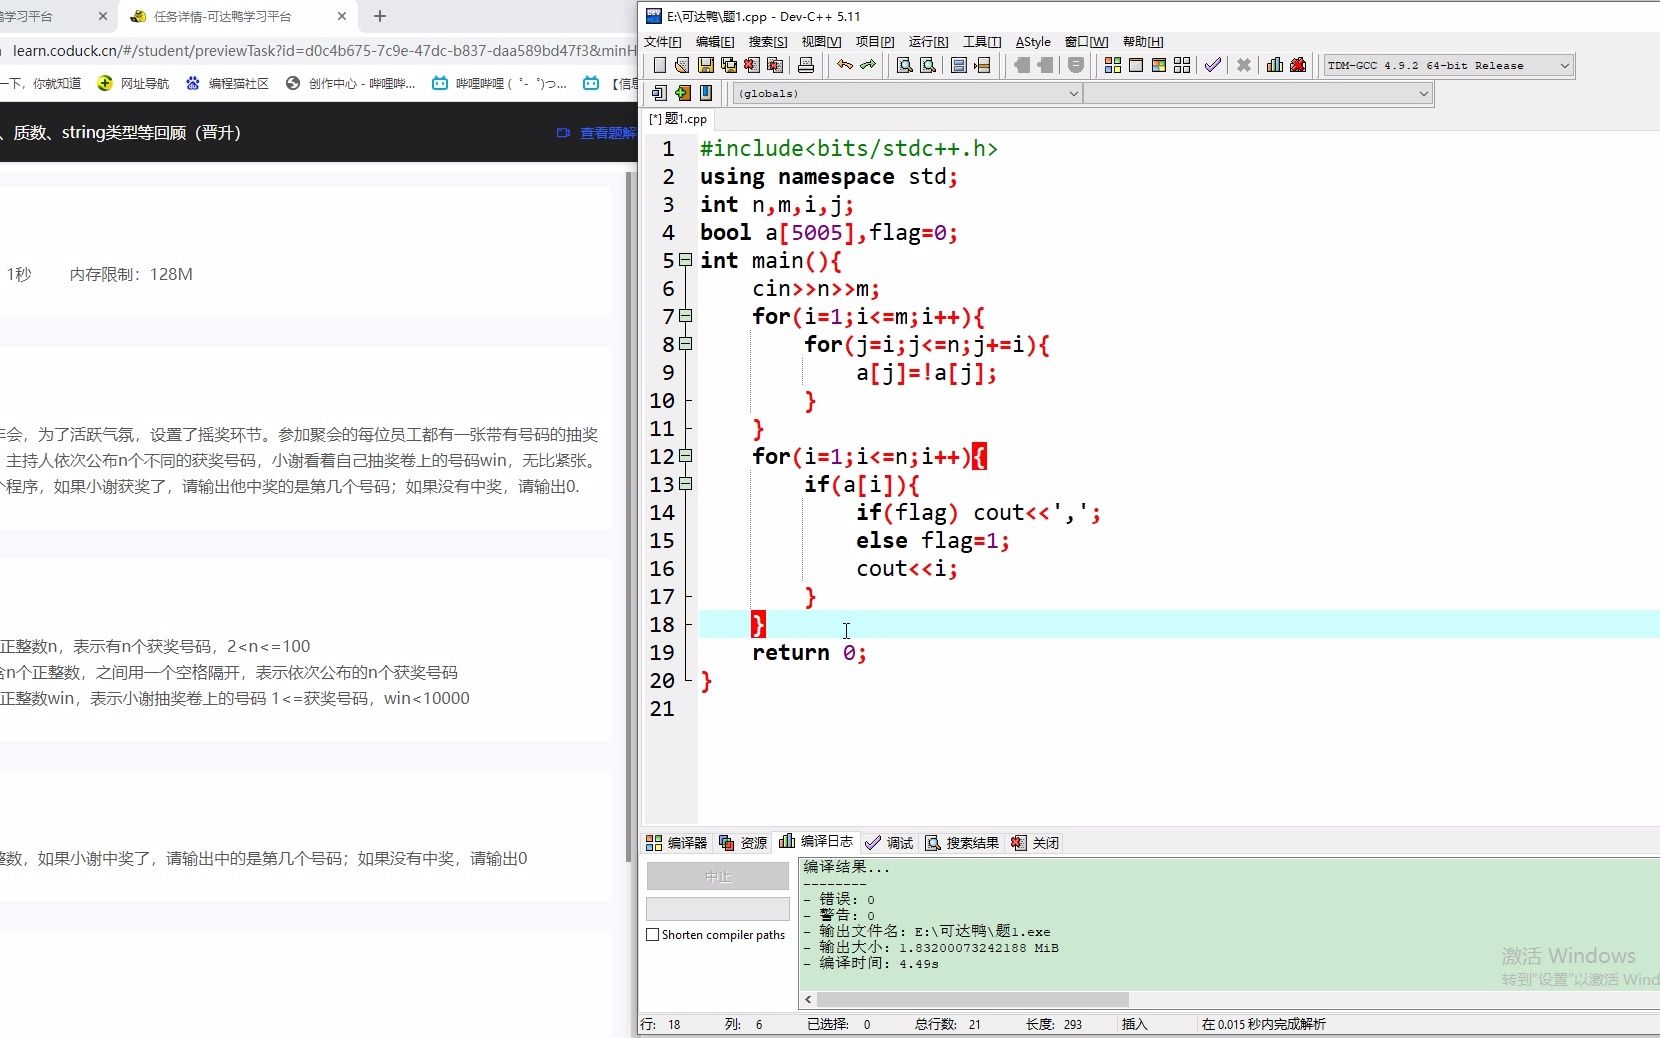
Task: Open the 搜索[S] menu
Action: [x=768, y=42]
